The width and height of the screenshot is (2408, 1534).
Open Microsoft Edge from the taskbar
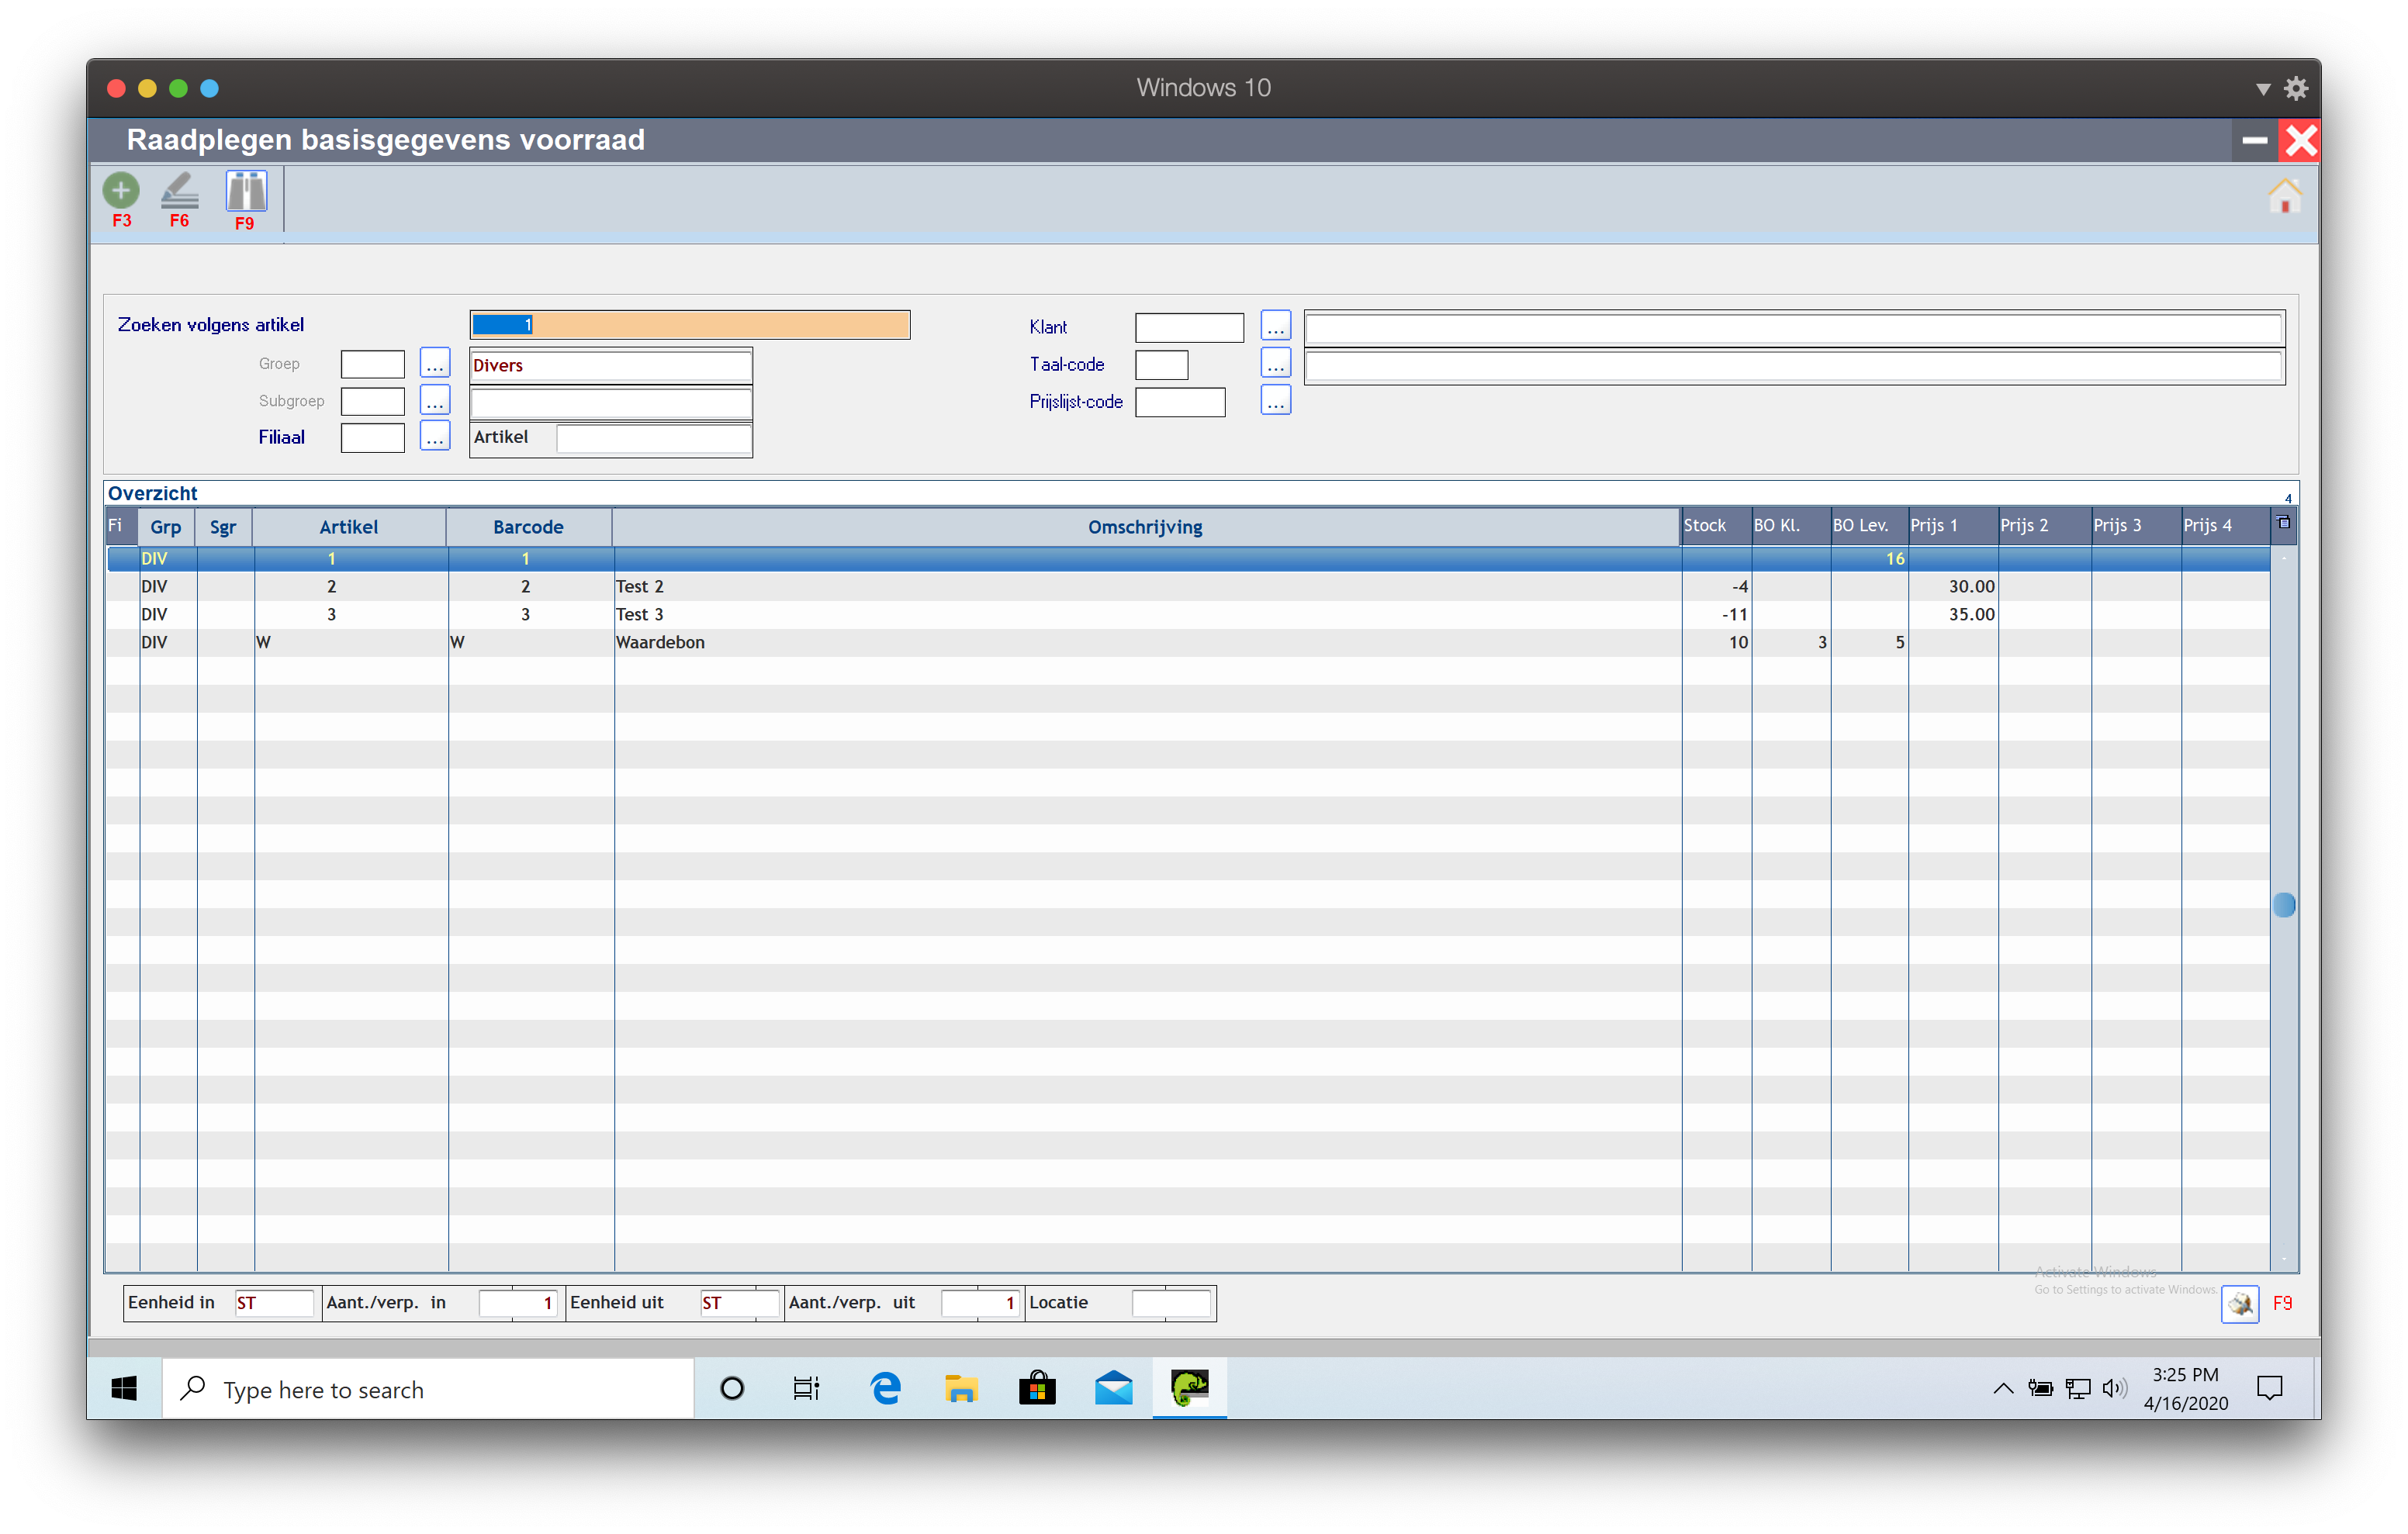coord(885,1388)
